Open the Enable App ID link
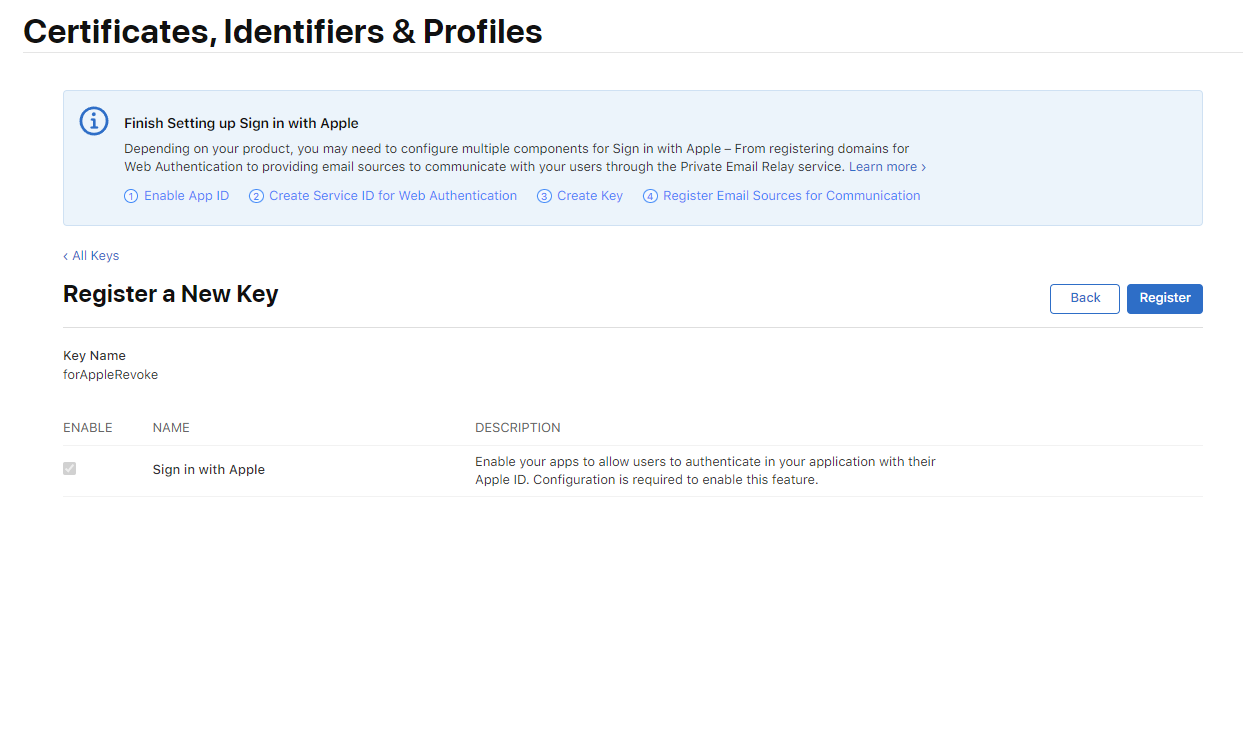Image resolution: width=1254 pixels, height=742 pixels. [186, 196]
